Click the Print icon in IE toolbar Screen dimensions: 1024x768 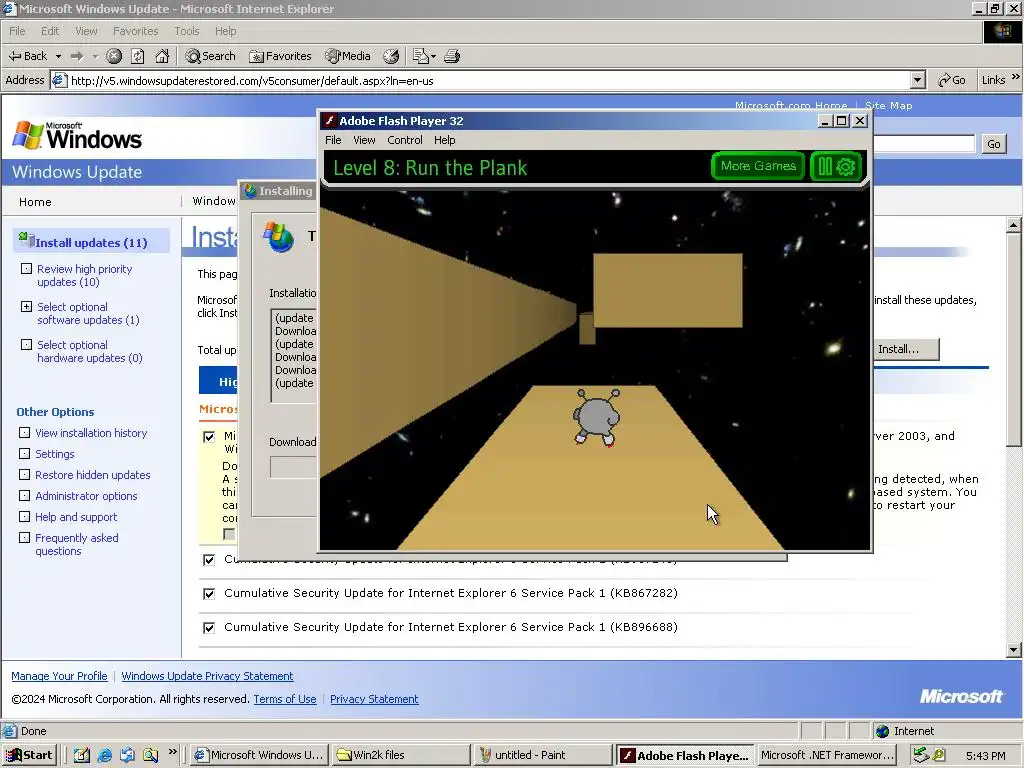coord(452,56)
